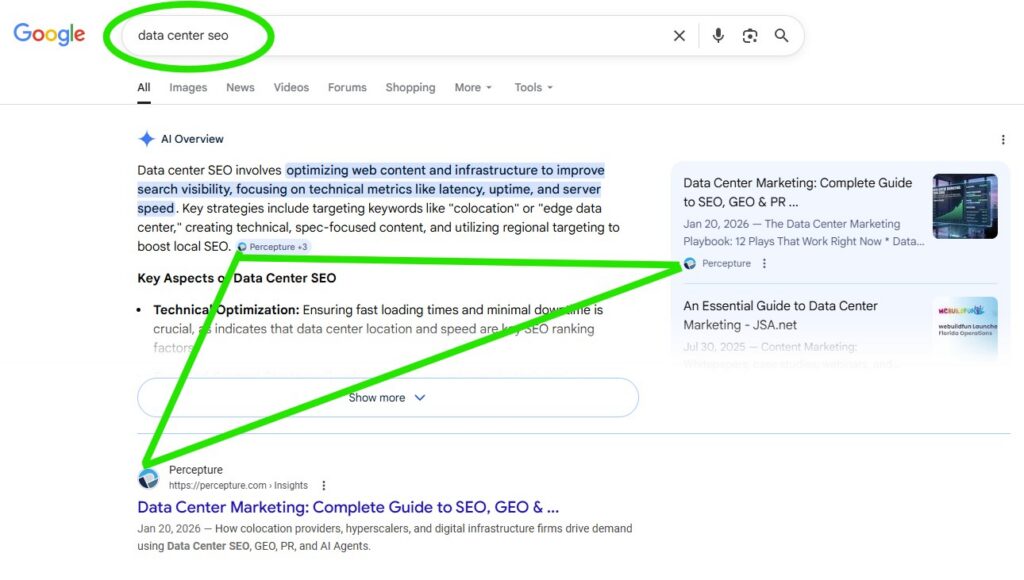Screen dimensions: 1024x580
Task: Switch to the News tab
Action: coord(240,88)
